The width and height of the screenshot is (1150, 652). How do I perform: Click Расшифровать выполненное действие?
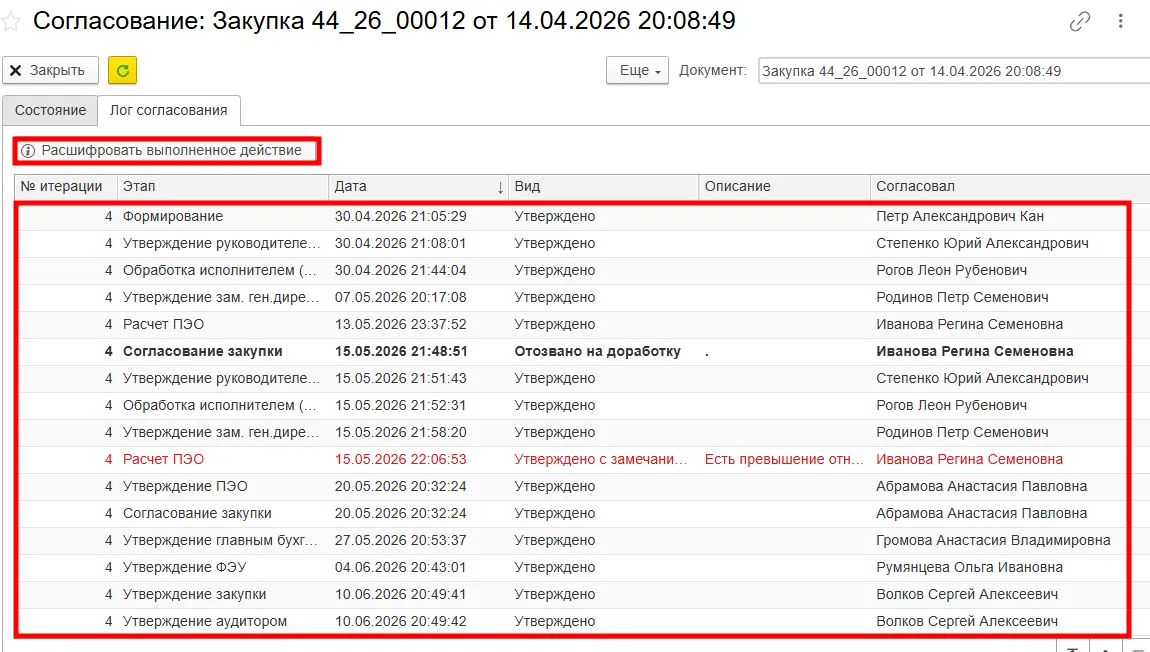click(167, 150)
